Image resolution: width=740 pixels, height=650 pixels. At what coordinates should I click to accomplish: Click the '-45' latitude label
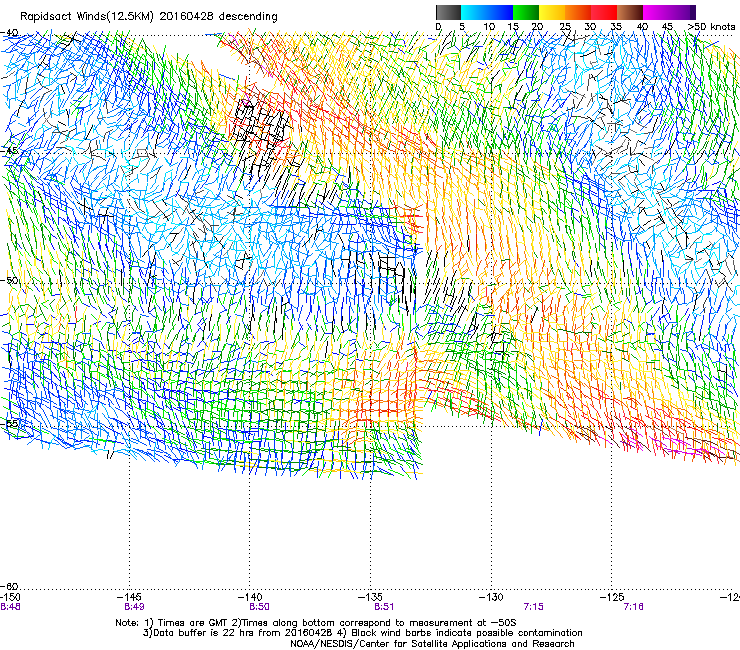pyautogui.click(x=9, y=151)
